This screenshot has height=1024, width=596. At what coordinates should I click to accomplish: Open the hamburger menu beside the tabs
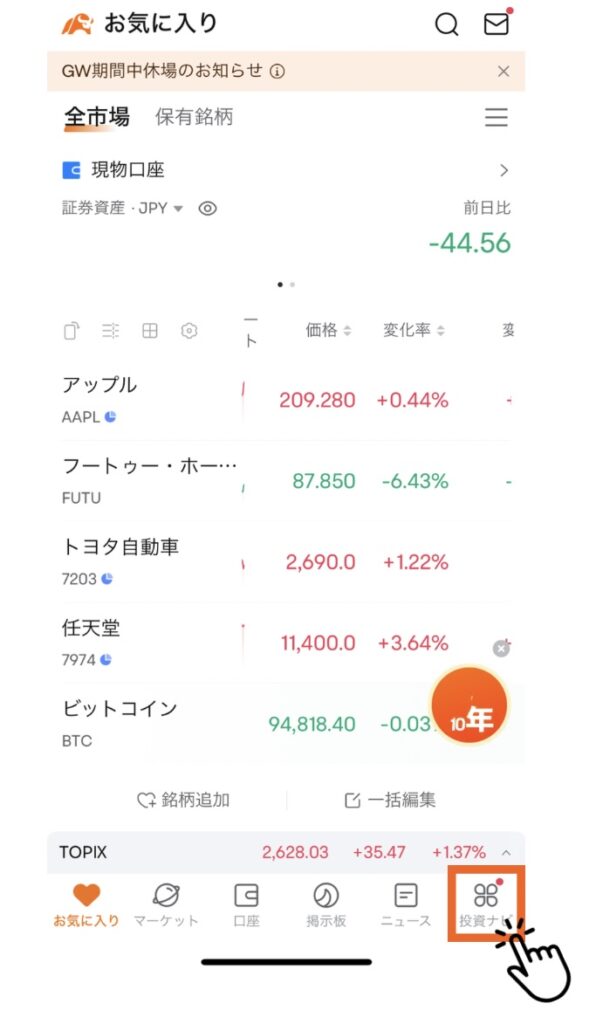tap(496, 118)
